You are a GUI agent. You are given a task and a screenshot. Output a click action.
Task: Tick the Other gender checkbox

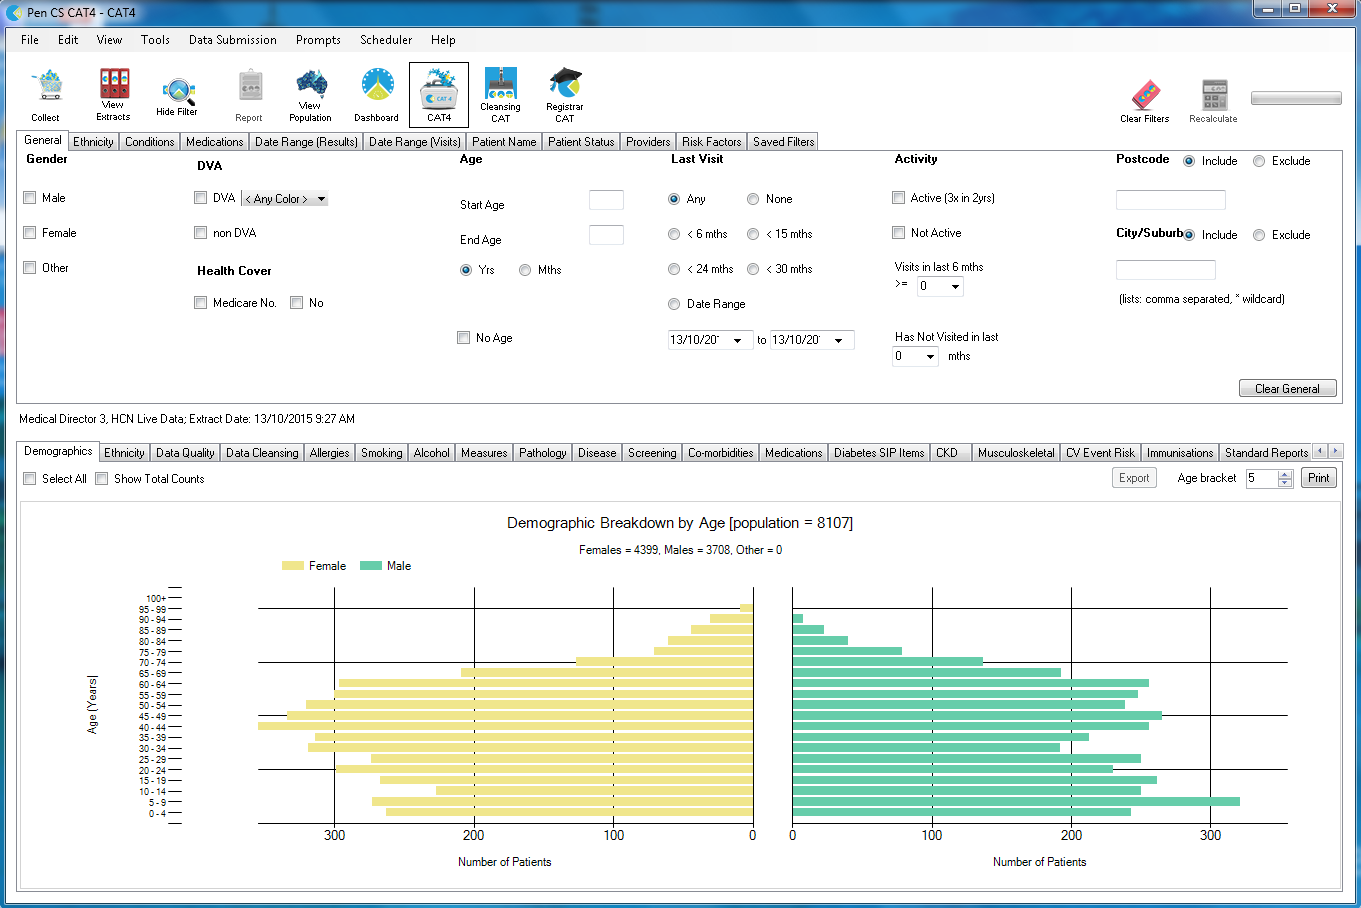tap(30, 268)
